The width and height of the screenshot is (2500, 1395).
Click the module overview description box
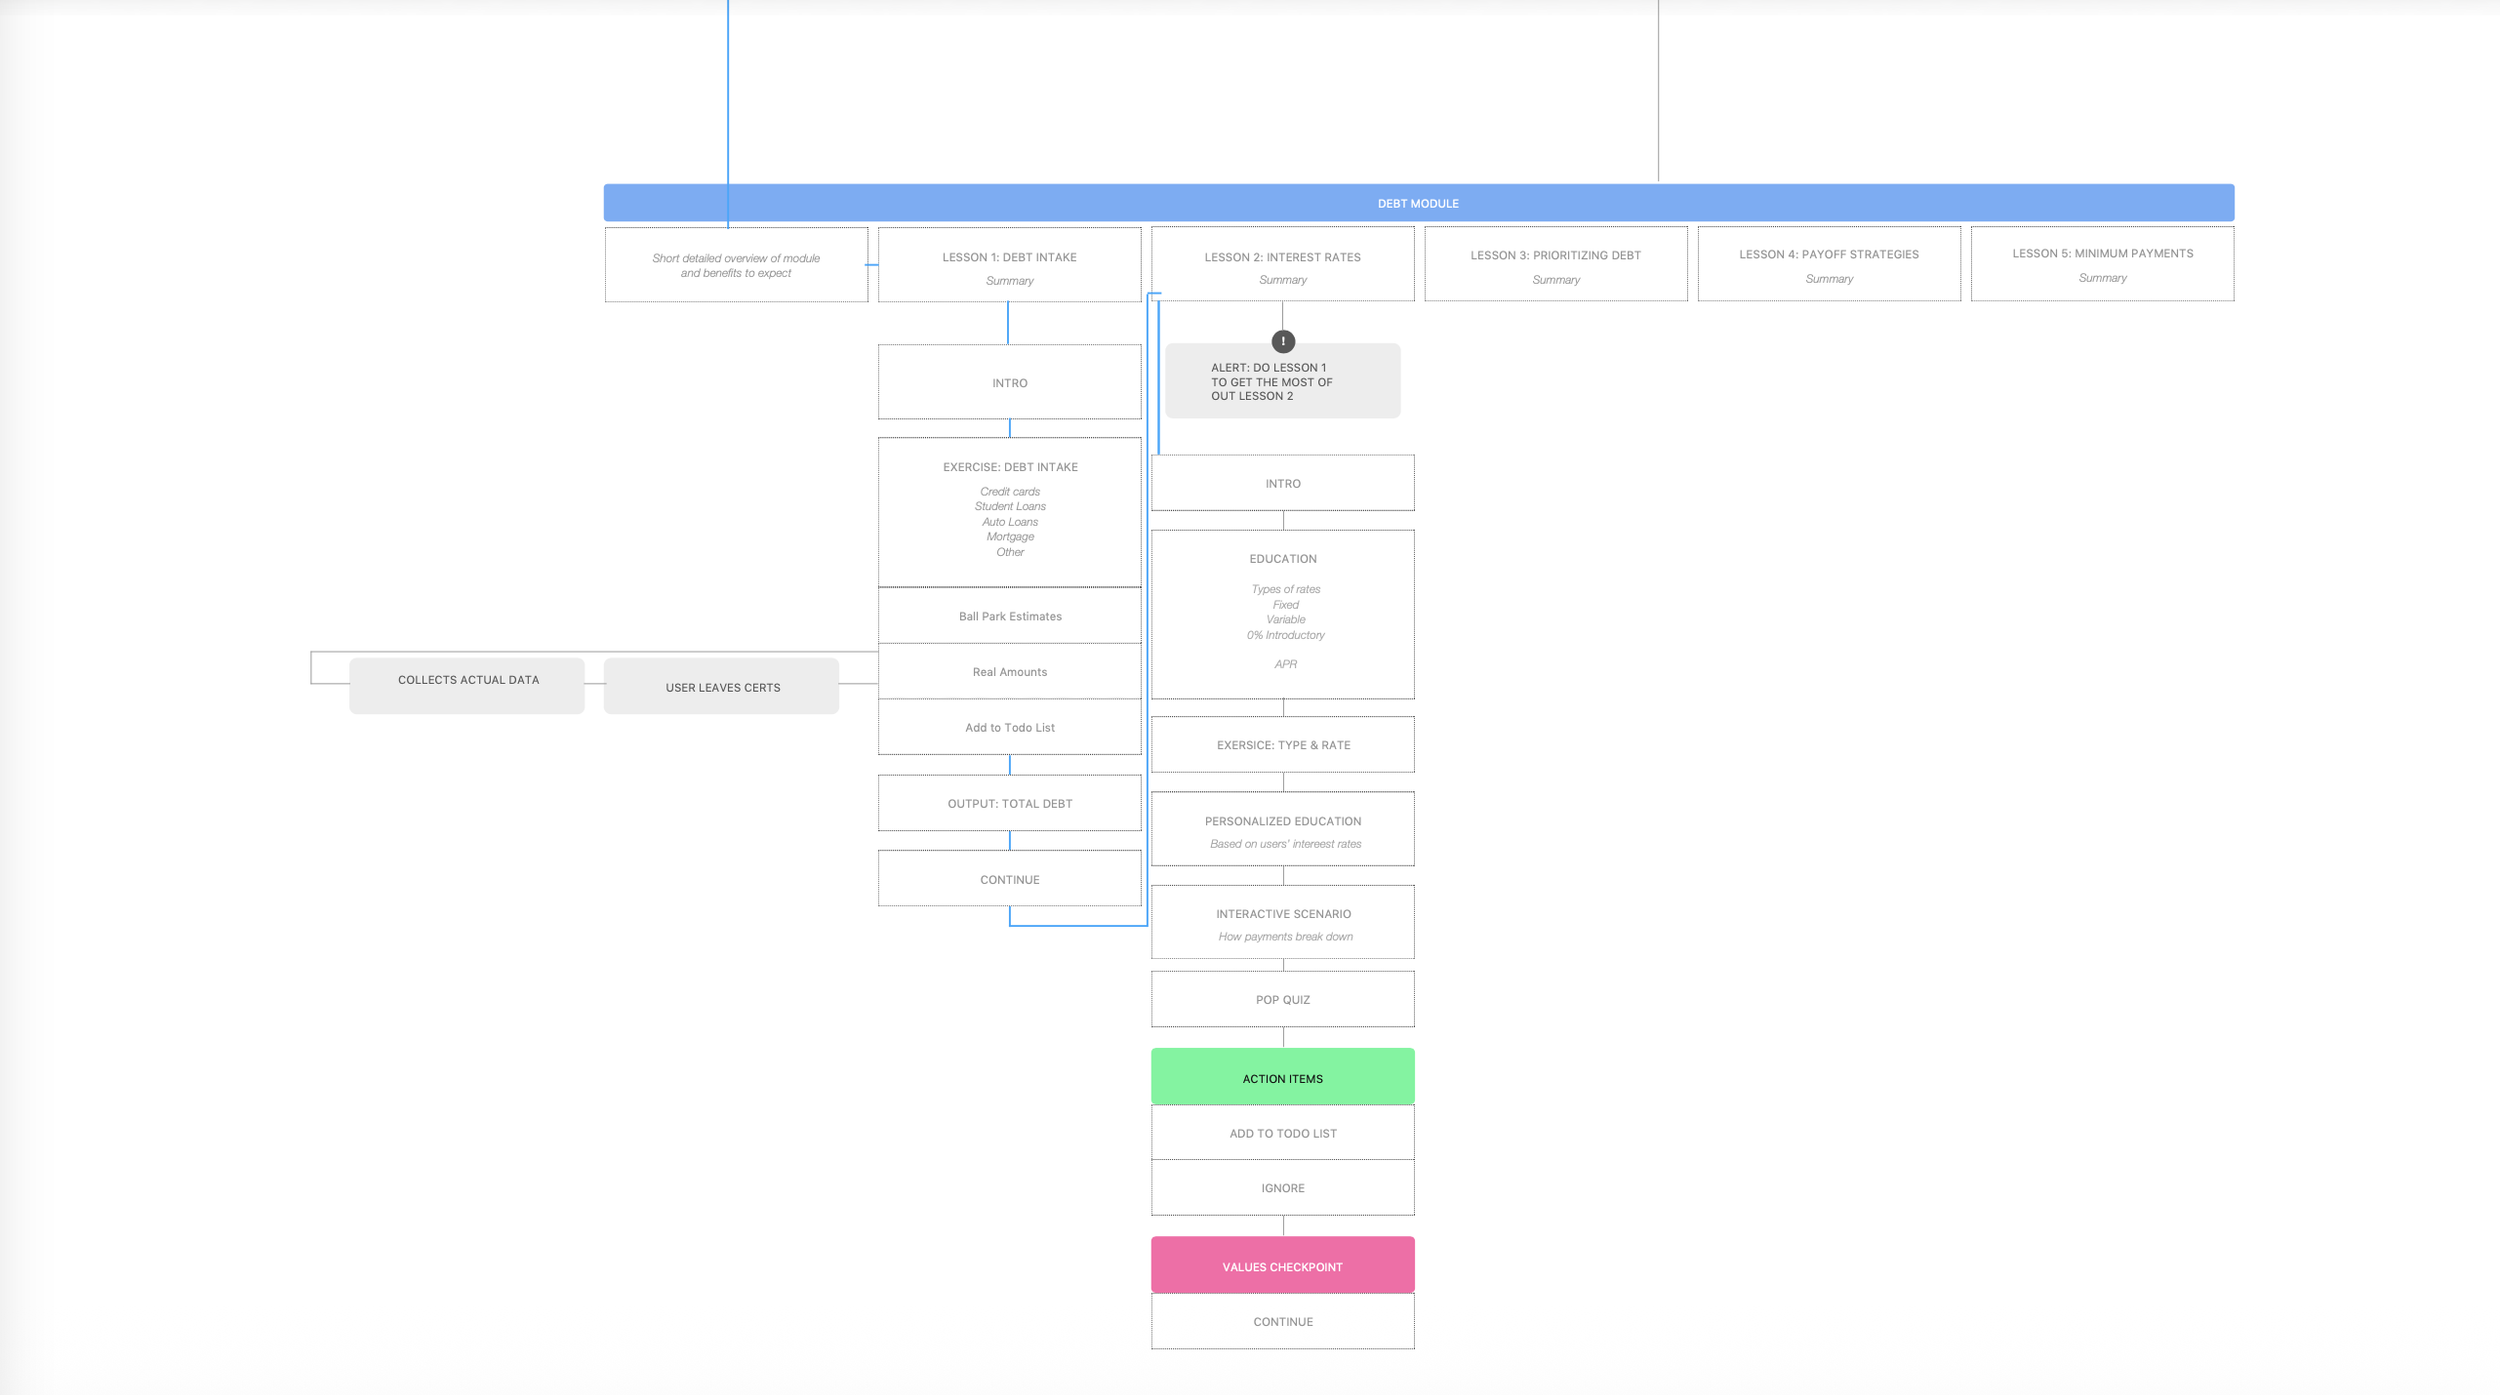pos(736,266)
